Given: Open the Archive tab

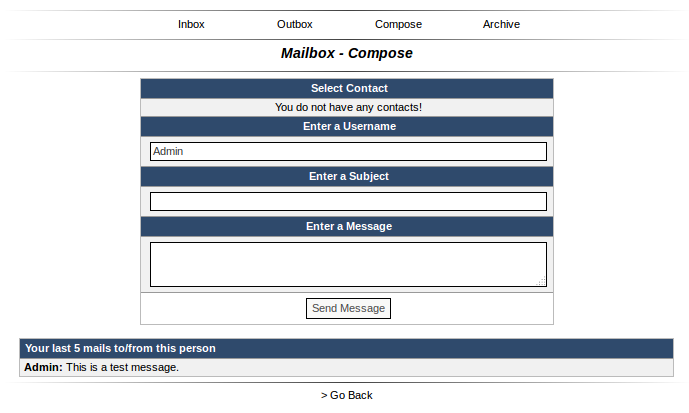Looking at the screenshot, I should pos(501,24).
